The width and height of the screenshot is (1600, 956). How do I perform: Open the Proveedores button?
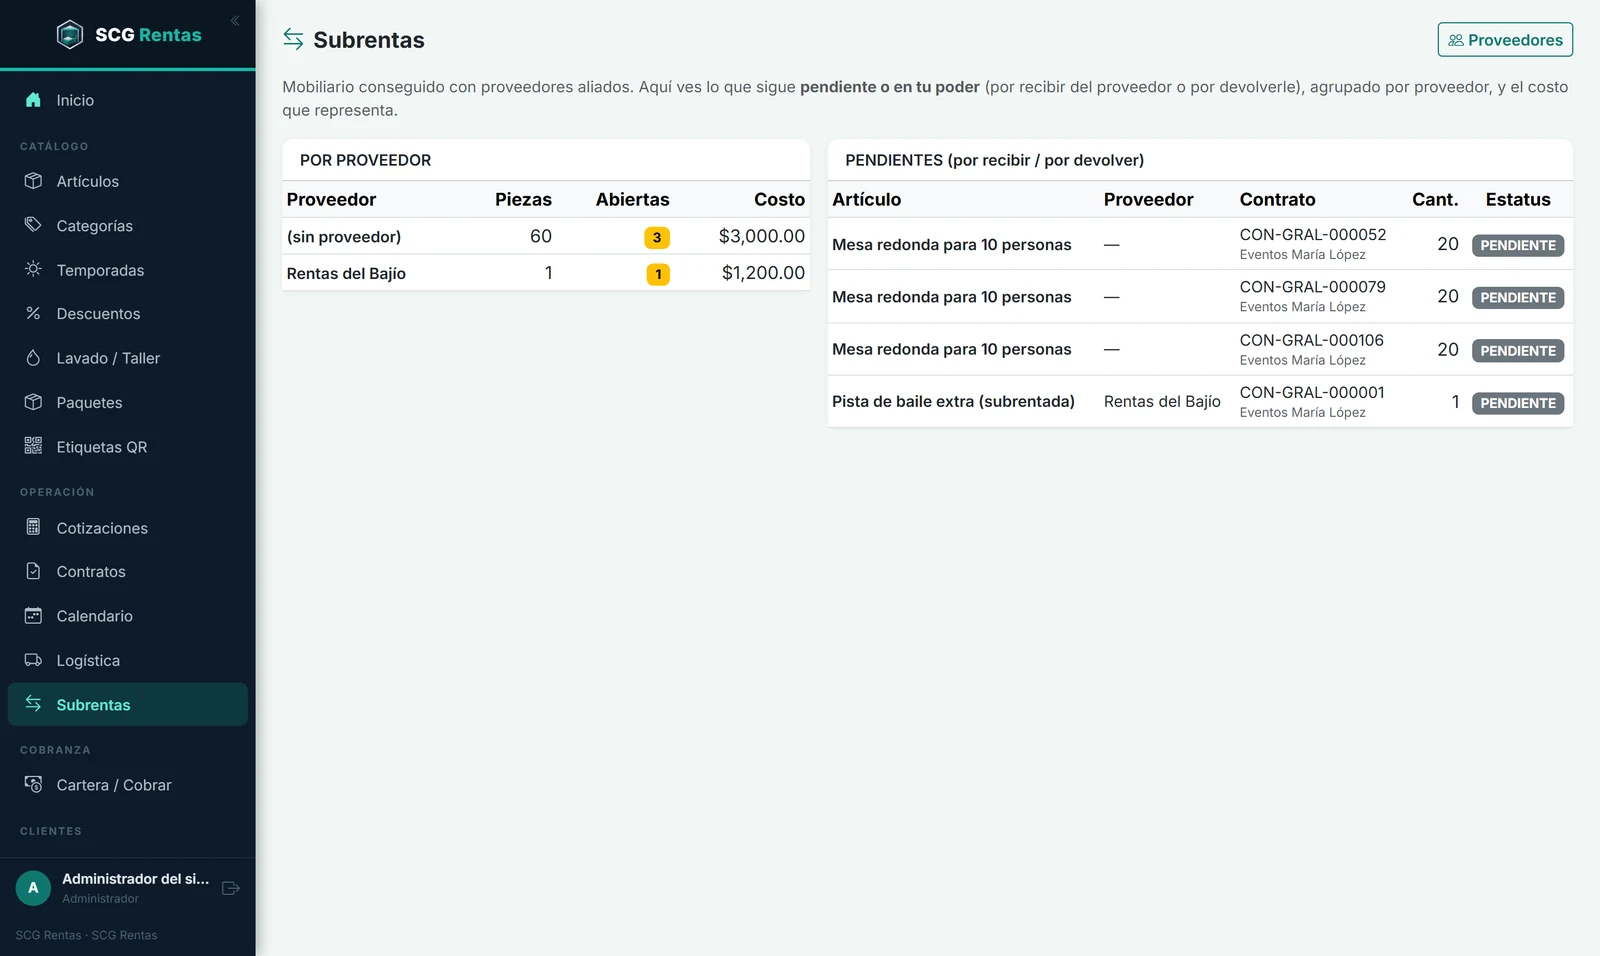click(x=1505, y=40)
